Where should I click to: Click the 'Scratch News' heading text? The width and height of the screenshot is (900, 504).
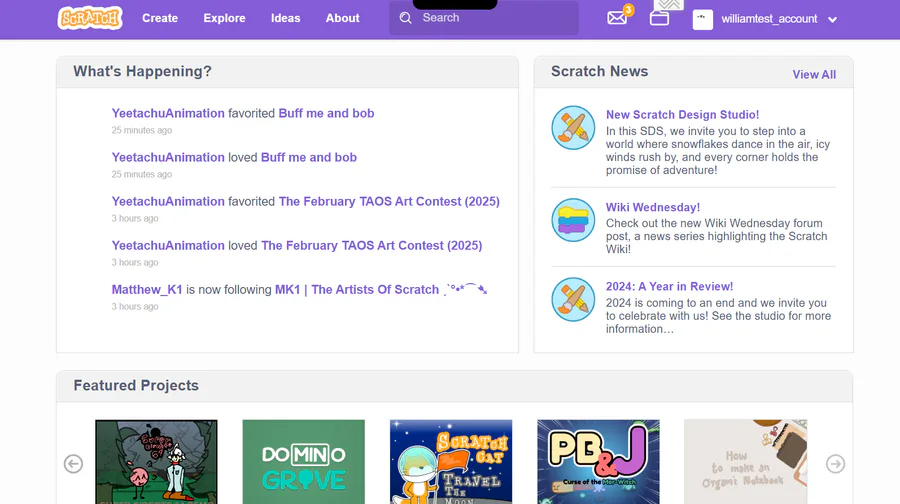tap(599, 71)
